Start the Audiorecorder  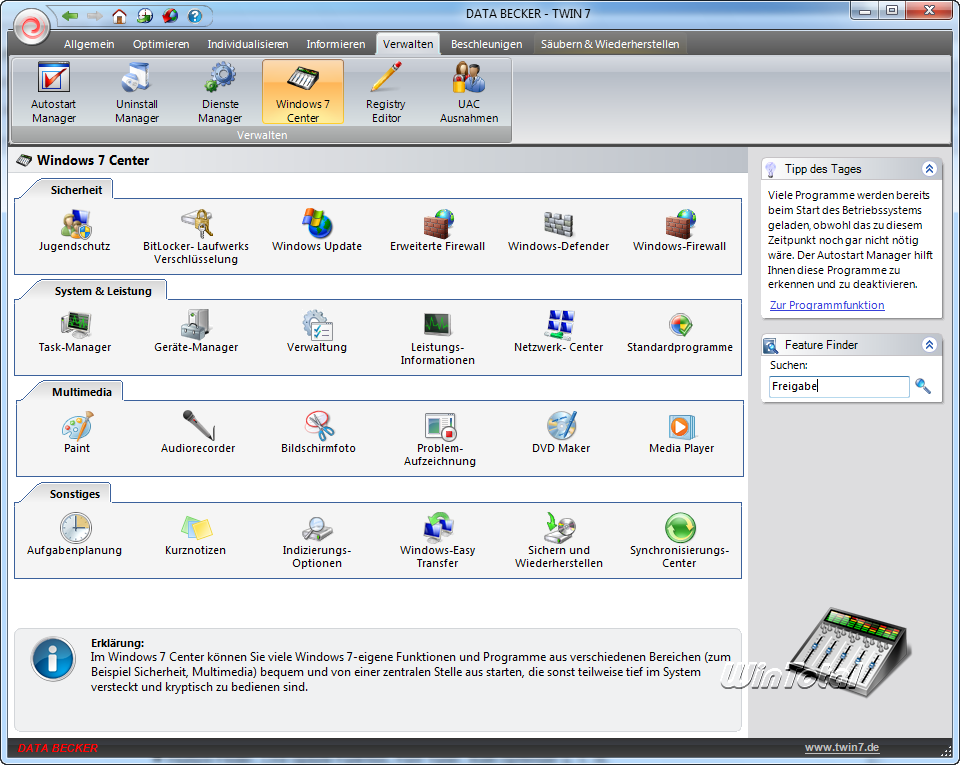tap(198, 433)
